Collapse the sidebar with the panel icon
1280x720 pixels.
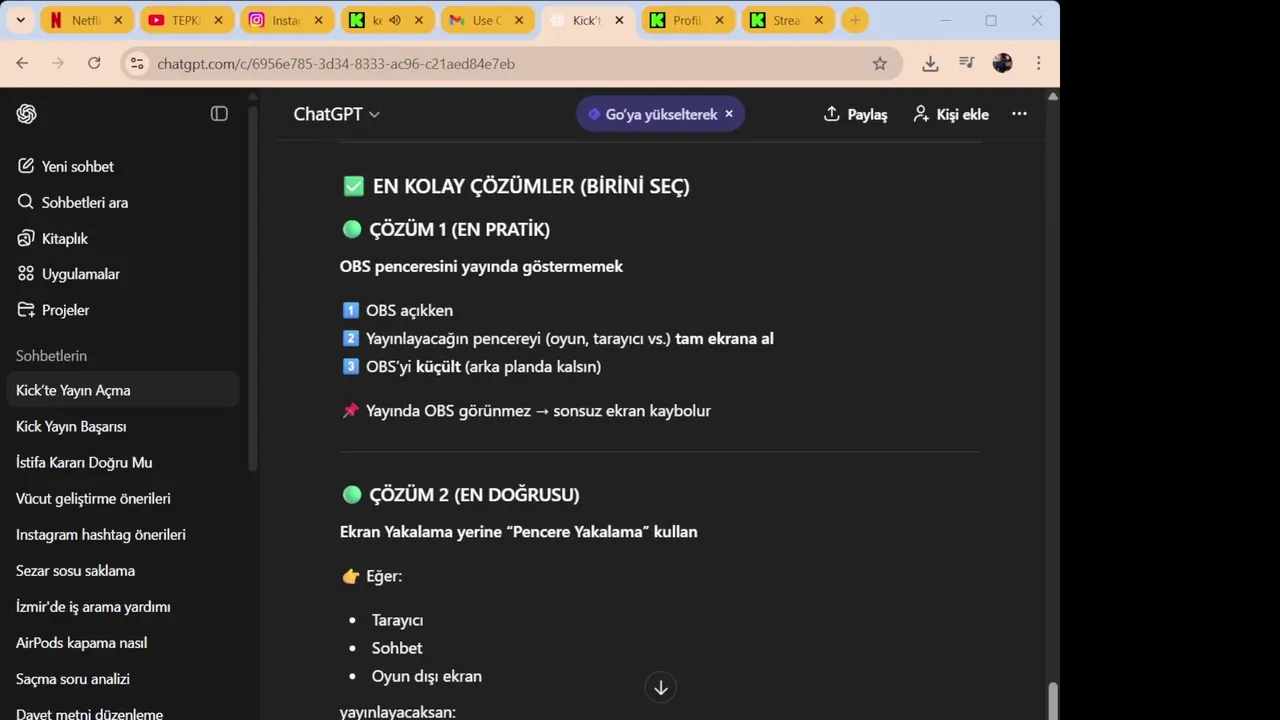tap(219, 114)
